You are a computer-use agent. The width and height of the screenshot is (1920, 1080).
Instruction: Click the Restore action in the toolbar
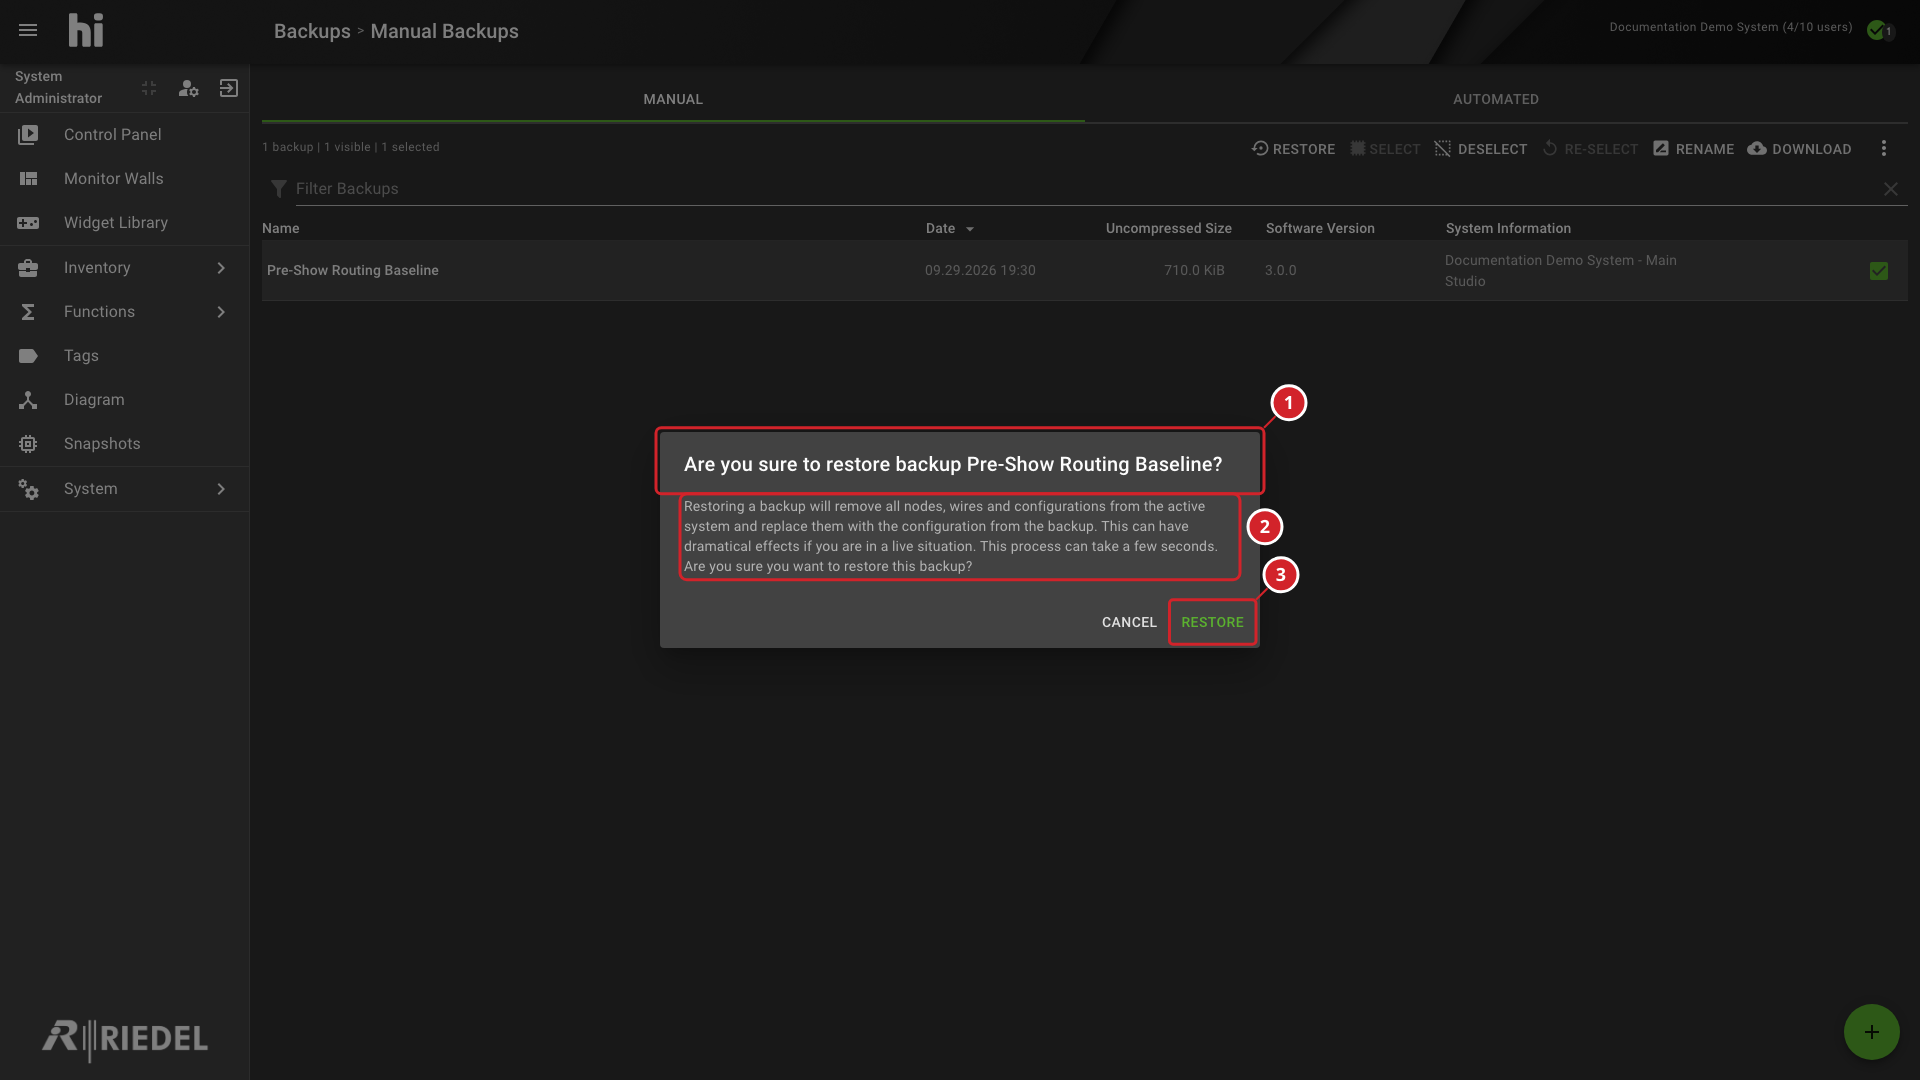coord(1293,149)
